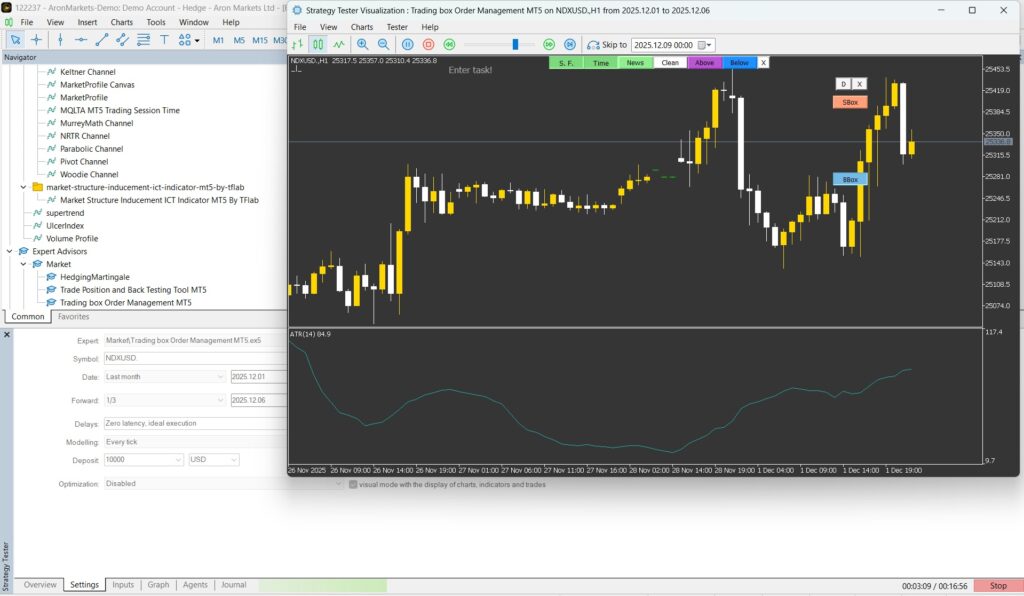Select the text tool in toolbar
This screenshot has height=596, width=1024.
[164, 40]
